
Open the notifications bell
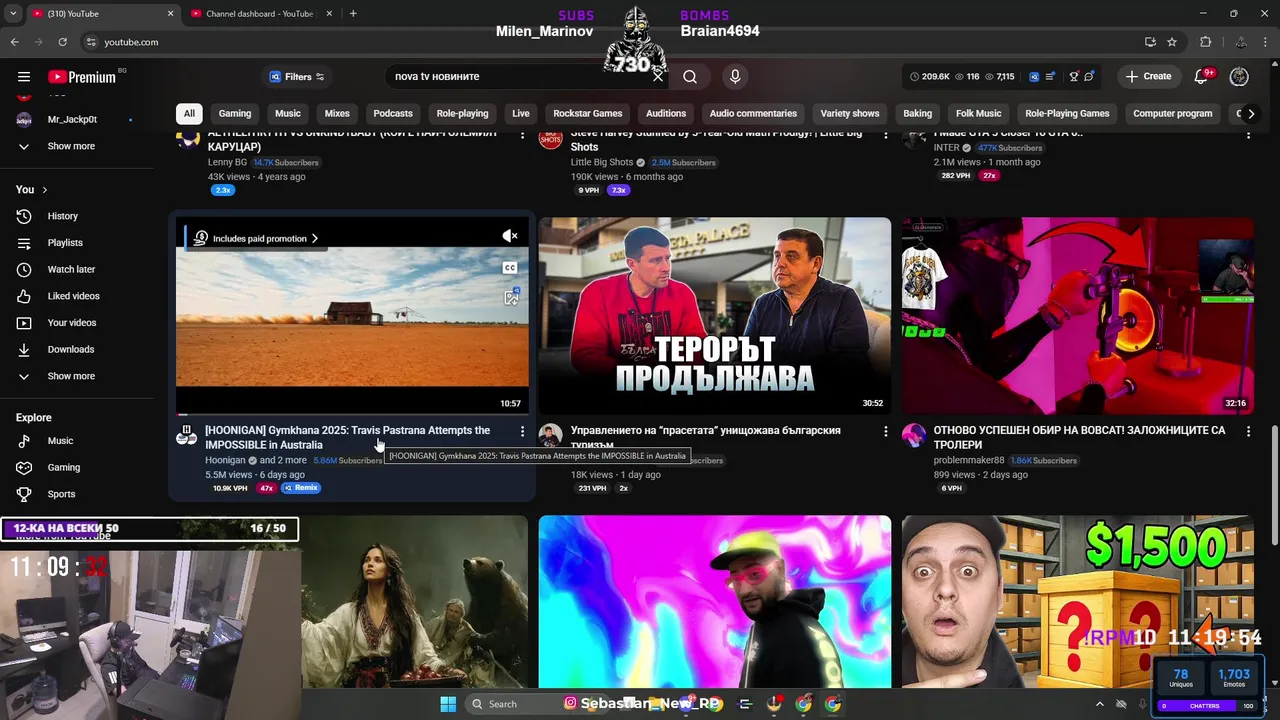(x=1203, y=76)
